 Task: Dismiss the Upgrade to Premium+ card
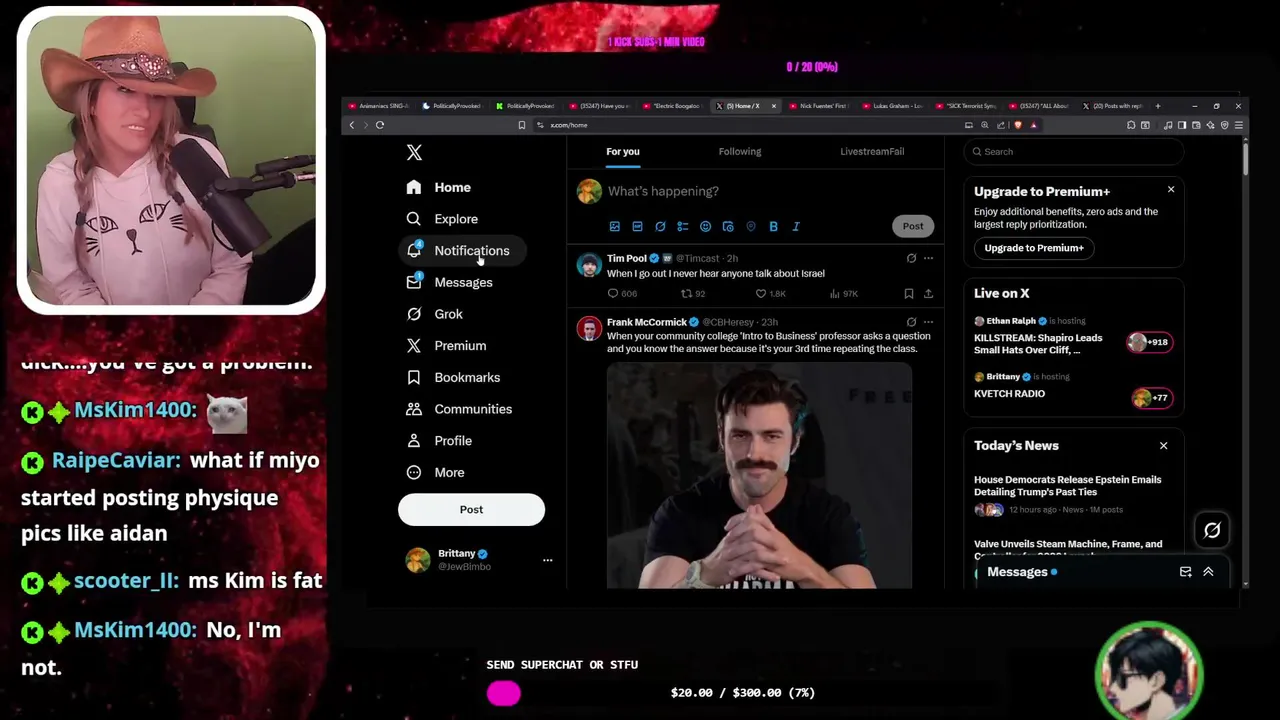[1171, 189]
